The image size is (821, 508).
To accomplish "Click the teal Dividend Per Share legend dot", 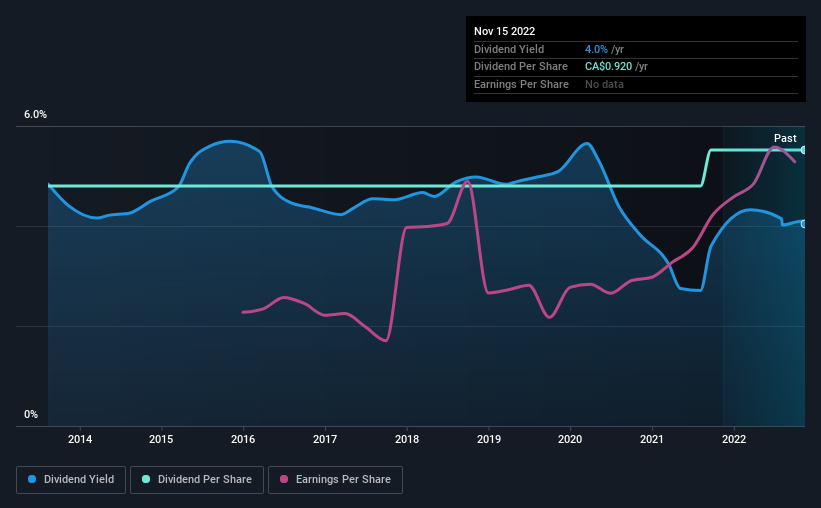I will 146,479.
